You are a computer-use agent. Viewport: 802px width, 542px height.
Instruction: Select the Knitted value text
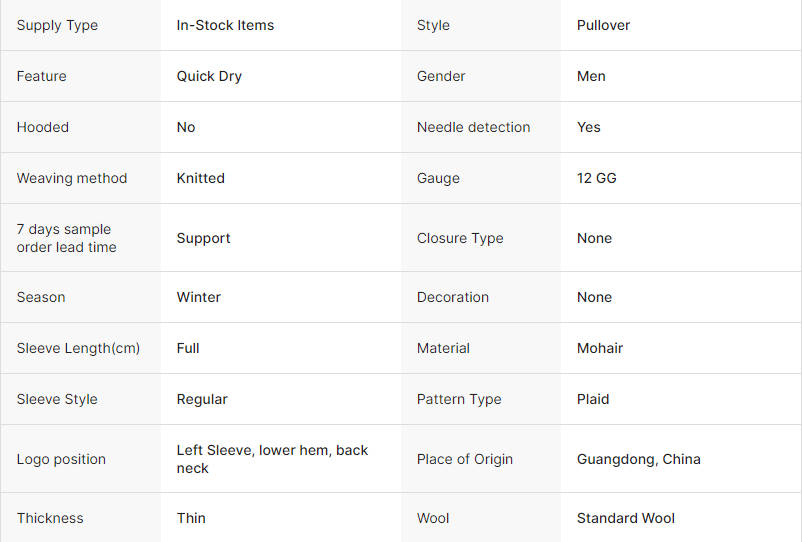200,178
